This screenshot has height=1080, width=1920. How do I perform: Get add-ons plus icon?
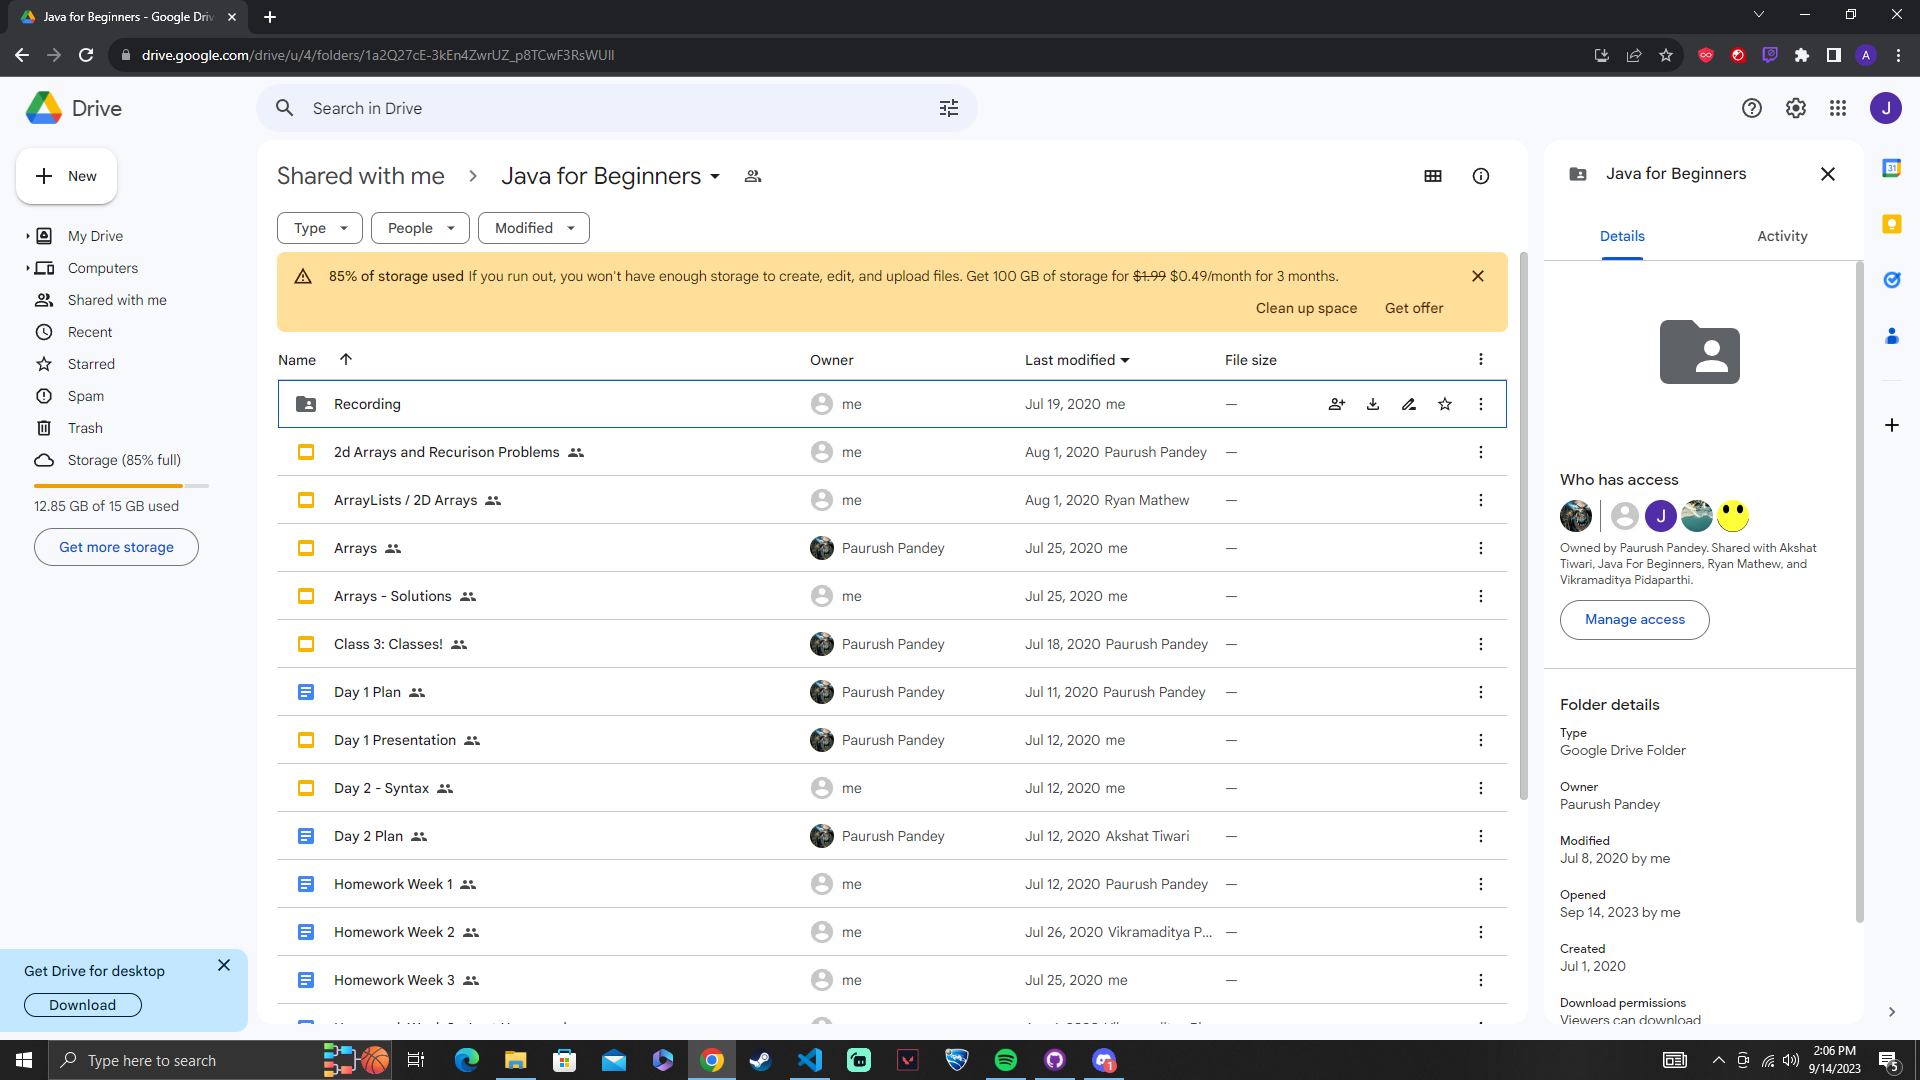1892,425
